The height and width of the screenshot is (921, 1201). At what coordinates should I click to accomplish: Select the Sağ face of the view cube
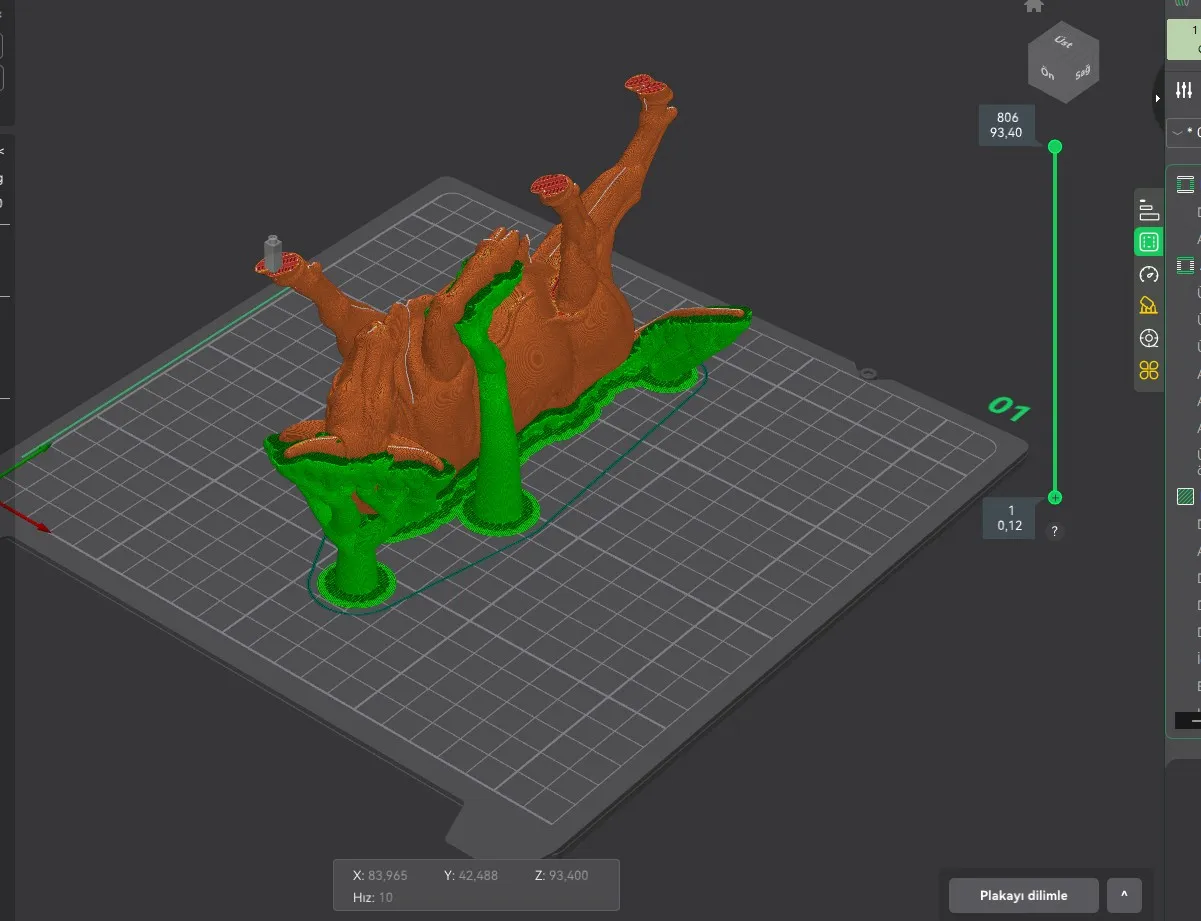[x=1082, y=73]
